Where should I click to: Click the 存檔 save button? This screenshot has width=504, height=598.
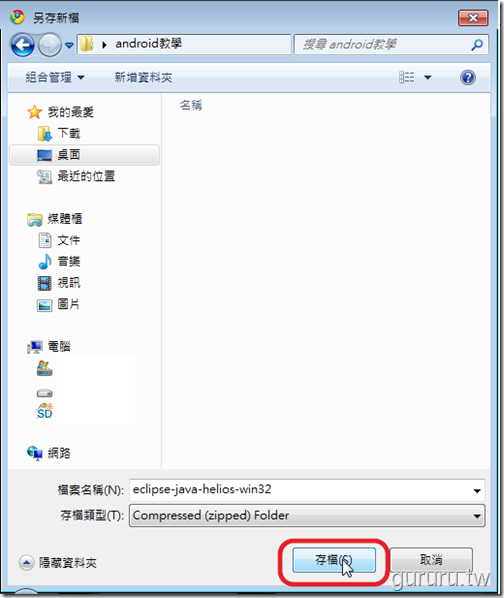coord(334,560)
